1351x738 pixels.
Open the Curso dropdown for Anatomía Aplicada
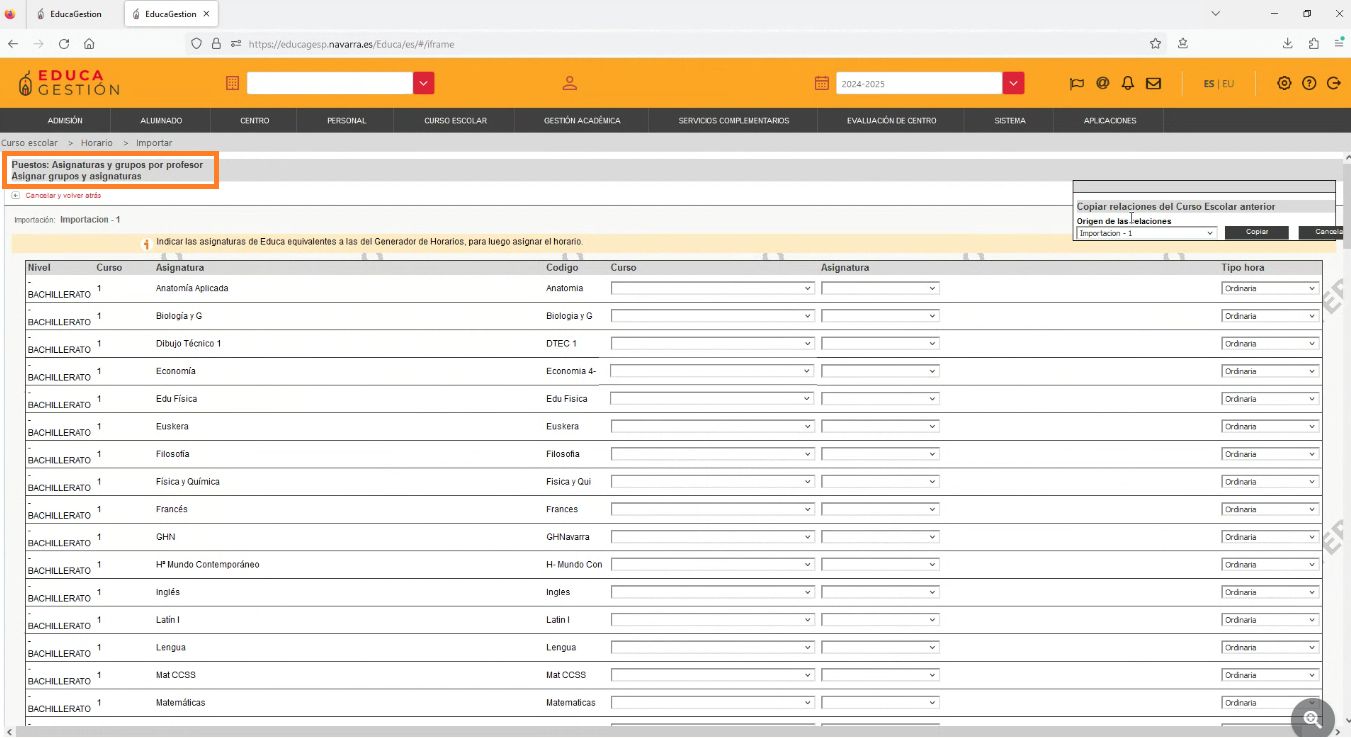pos(714,288)
